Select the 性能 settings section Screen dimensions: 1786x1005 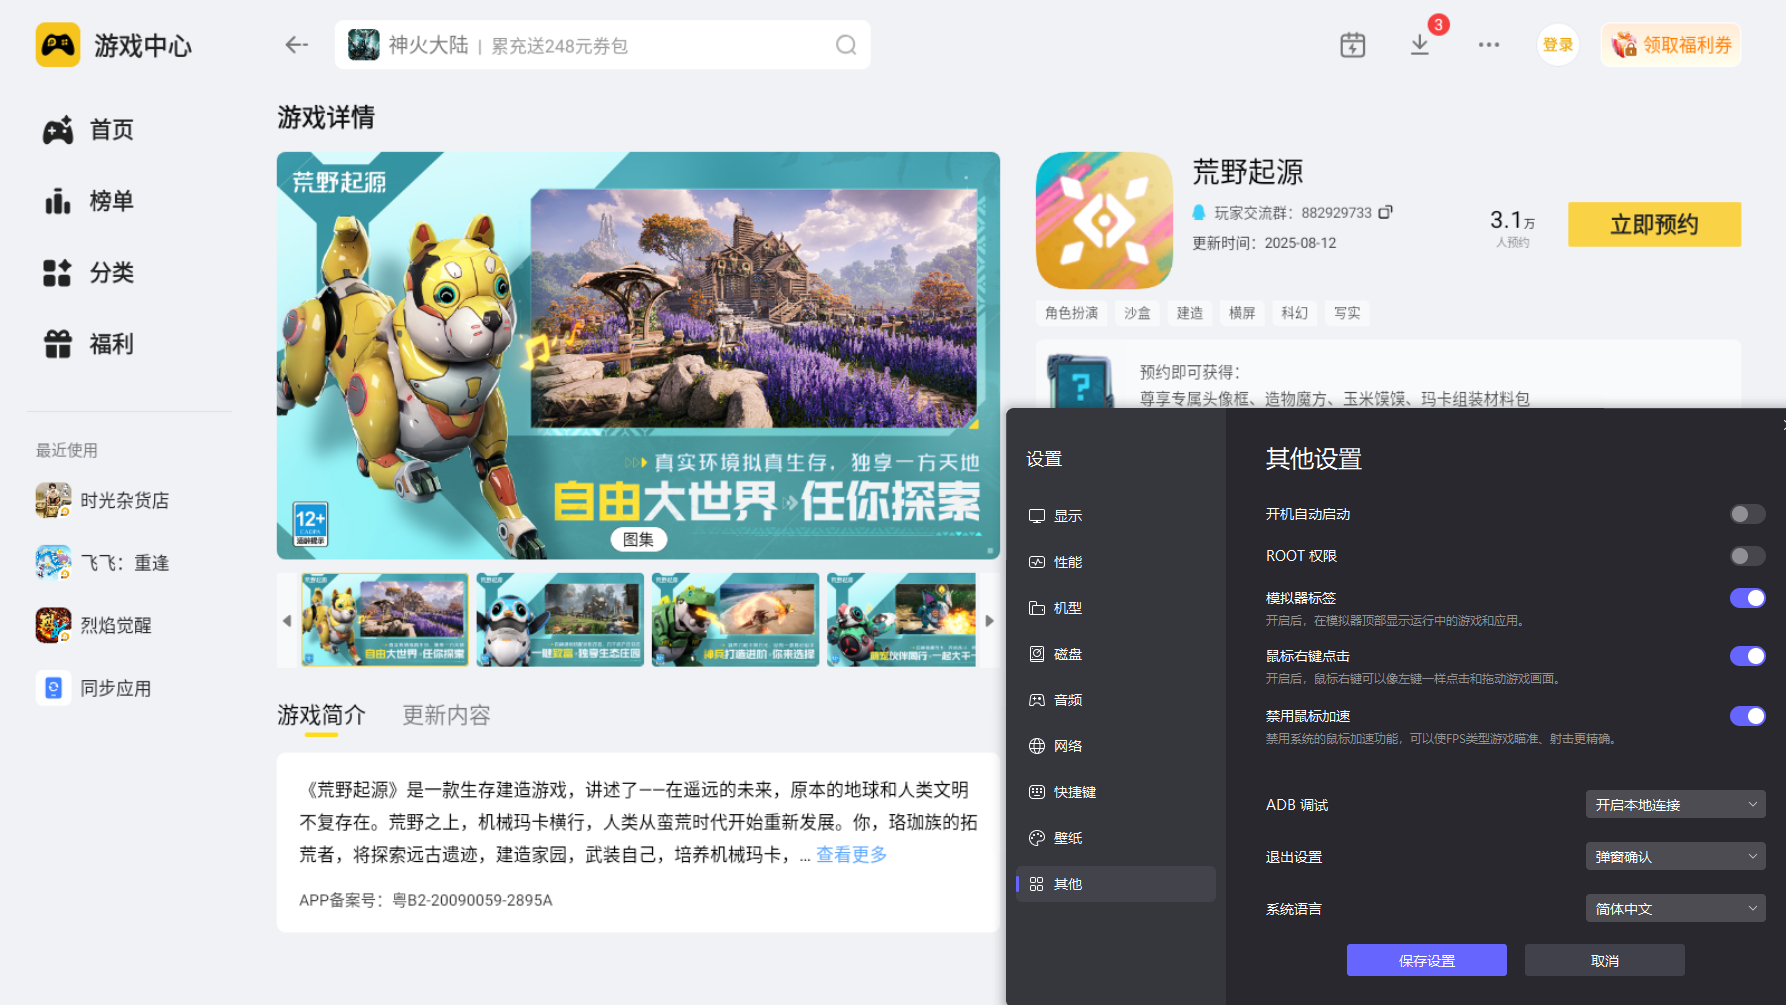pyautogui.click(x=1067, y=561)
